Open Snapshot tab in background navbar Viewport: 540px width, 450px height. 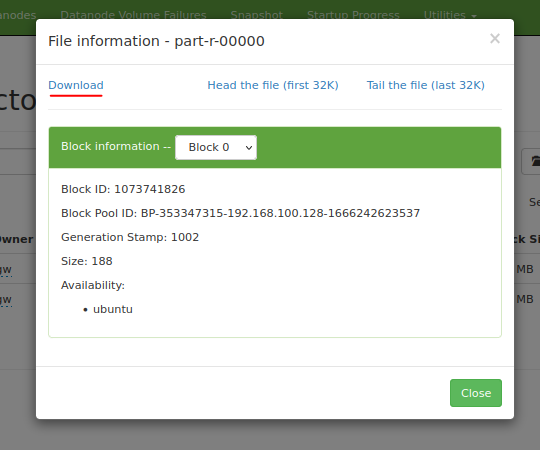(x=257, y=15)
